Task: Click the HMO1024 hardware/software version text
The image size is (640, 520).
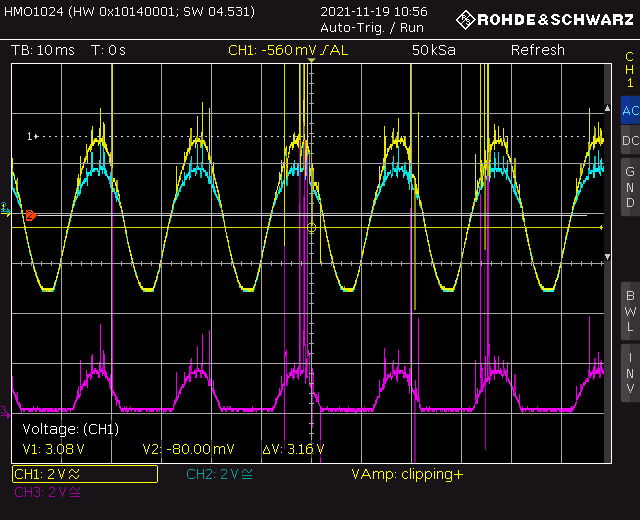Action: (x=129, y=11)
